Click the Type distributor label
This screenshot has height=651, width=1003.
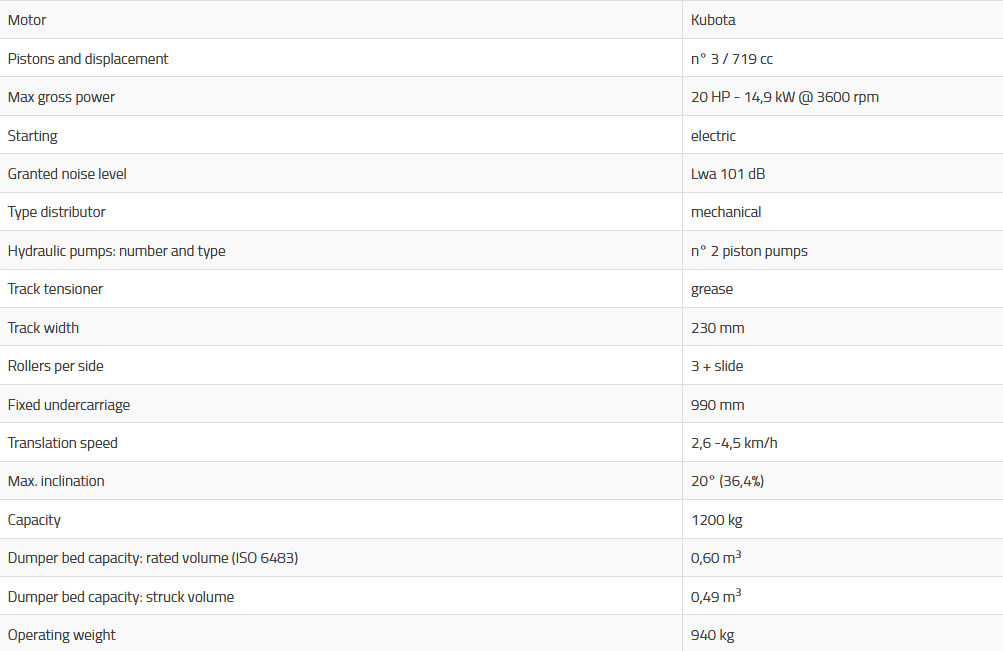(57, 212)
